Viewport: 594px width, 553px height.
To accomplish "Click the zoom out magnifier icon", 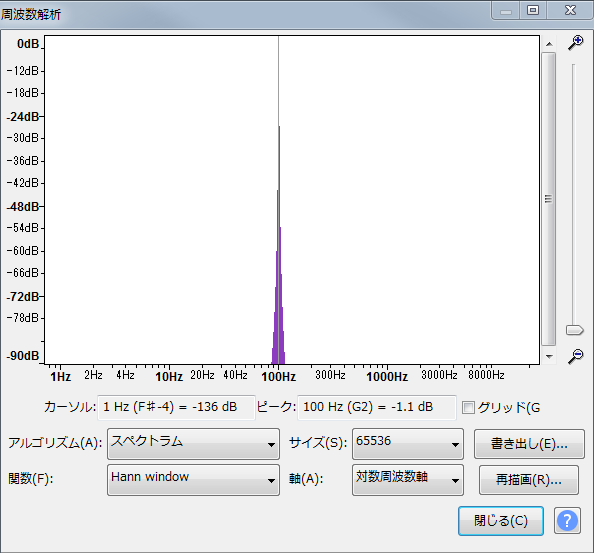I will (x=575, y=356).
